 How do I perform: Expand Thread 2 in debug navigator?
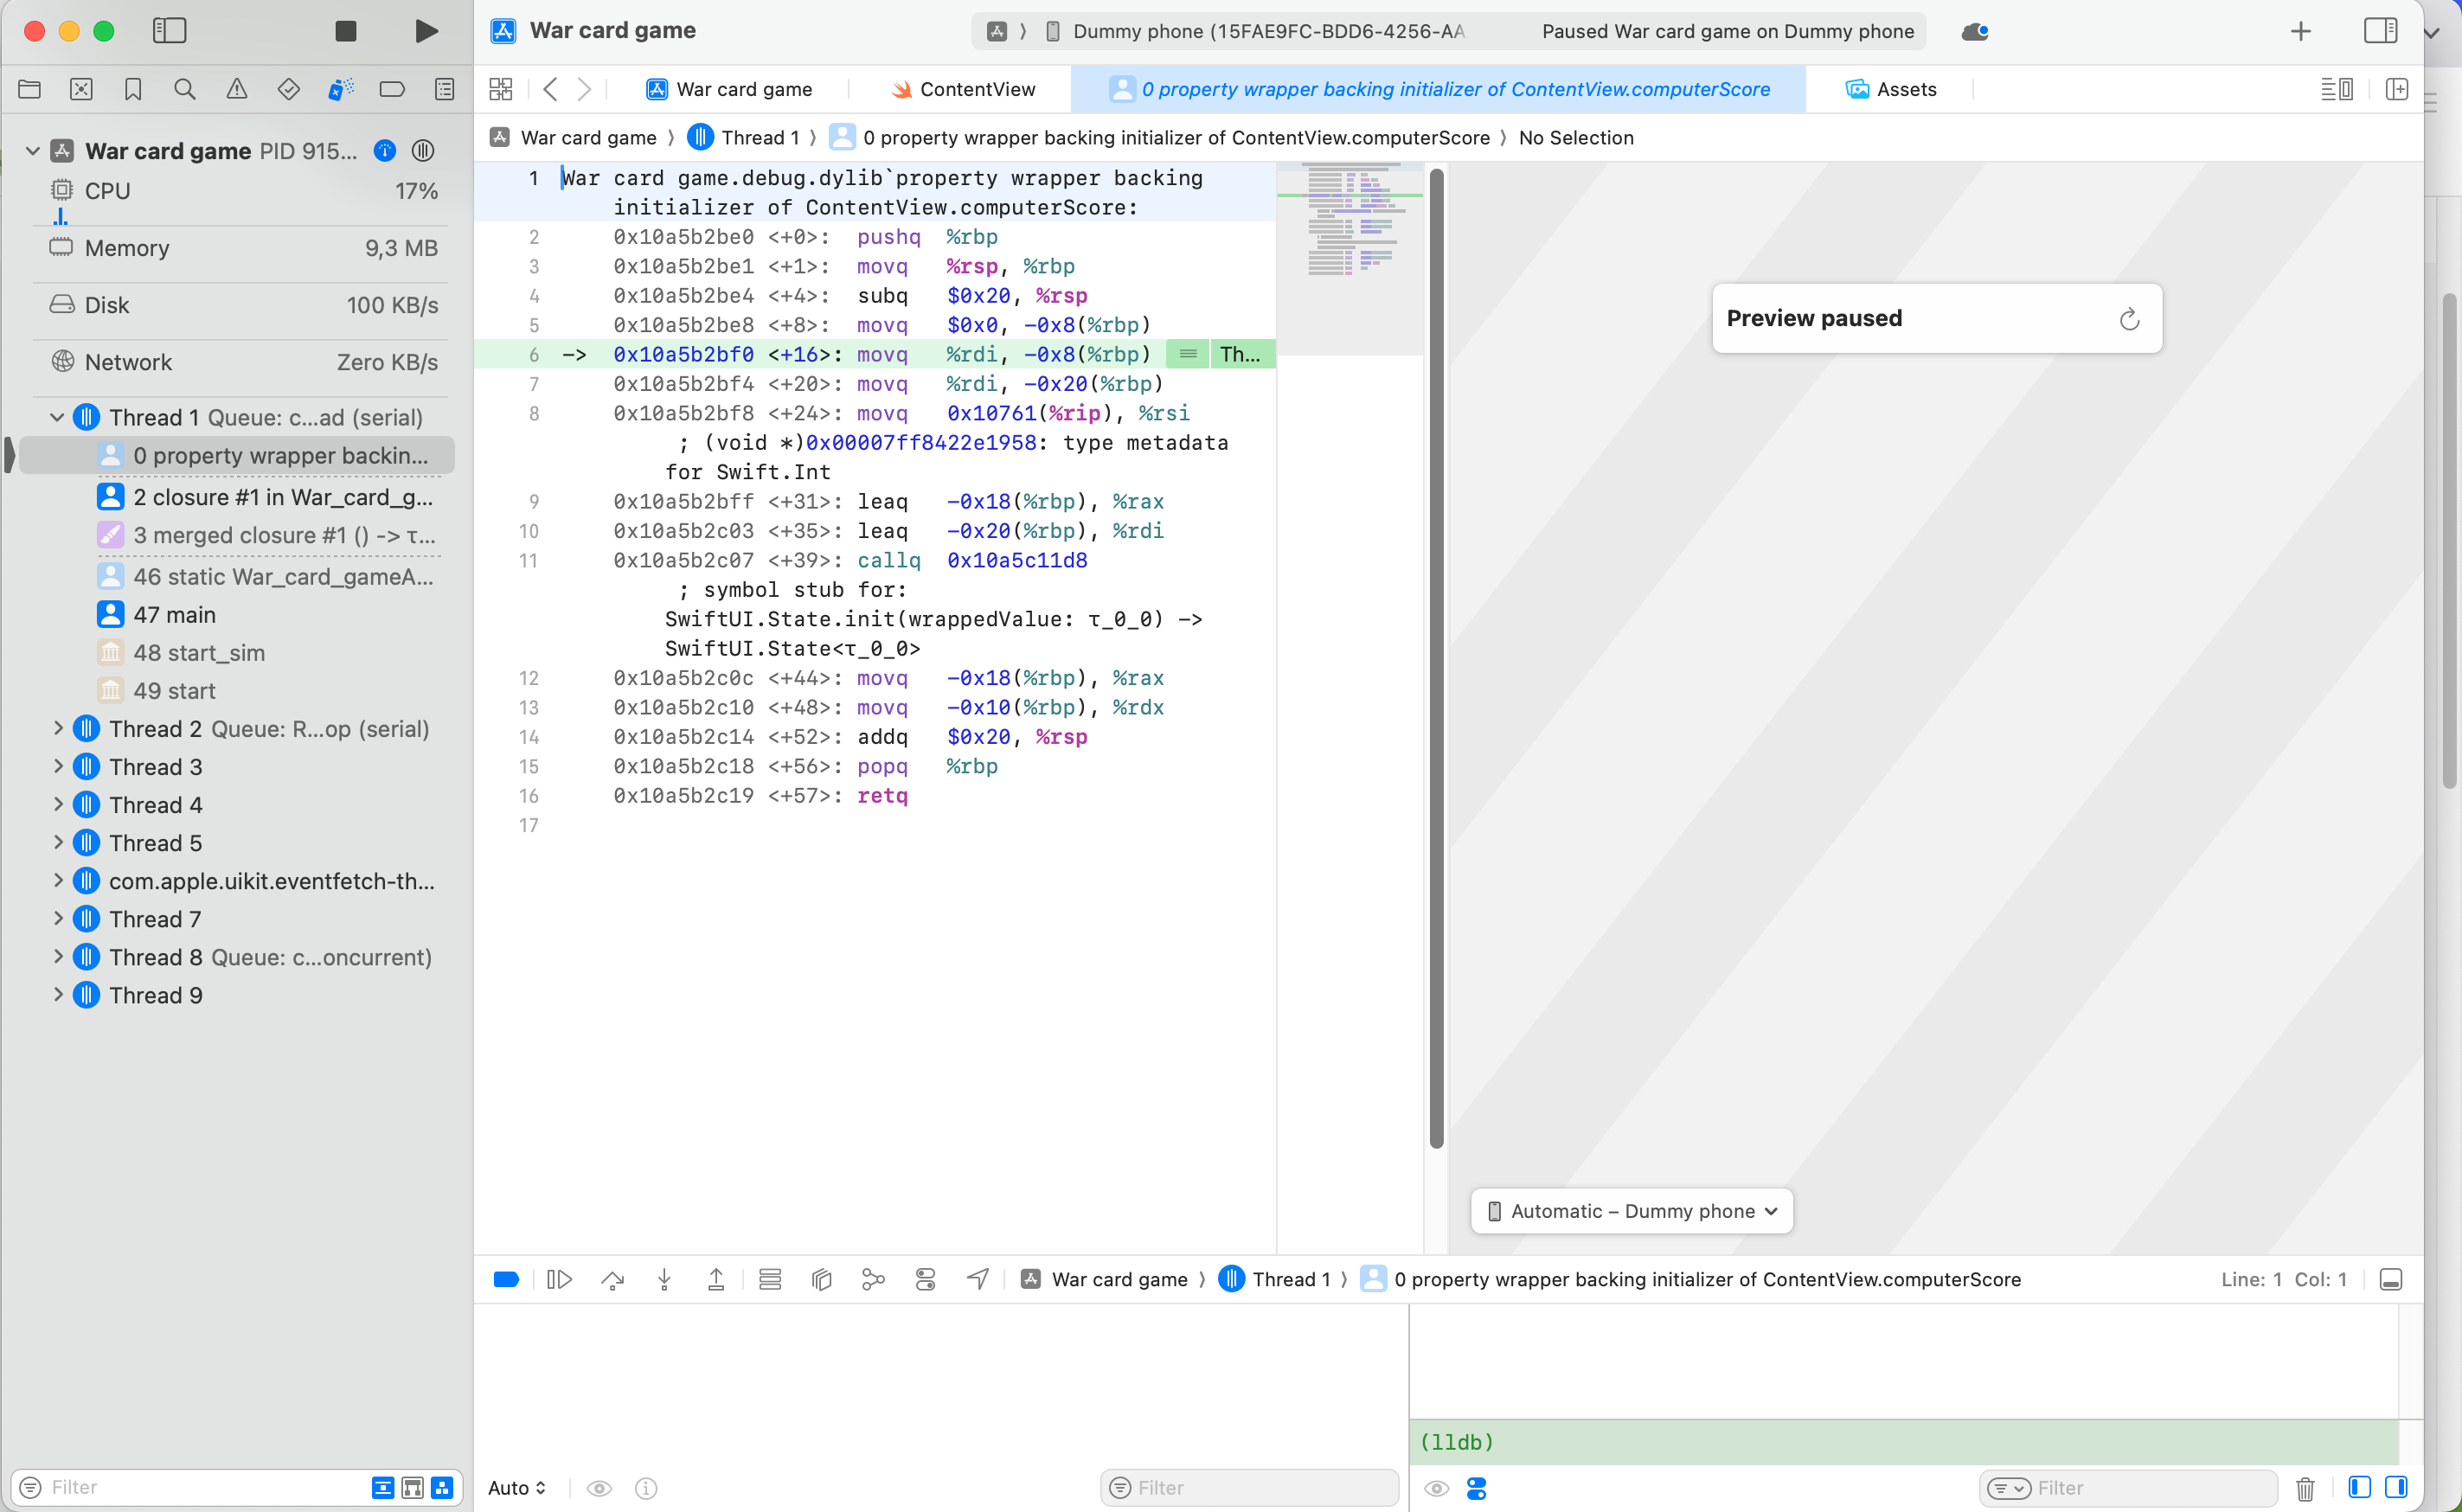point(57,729)
